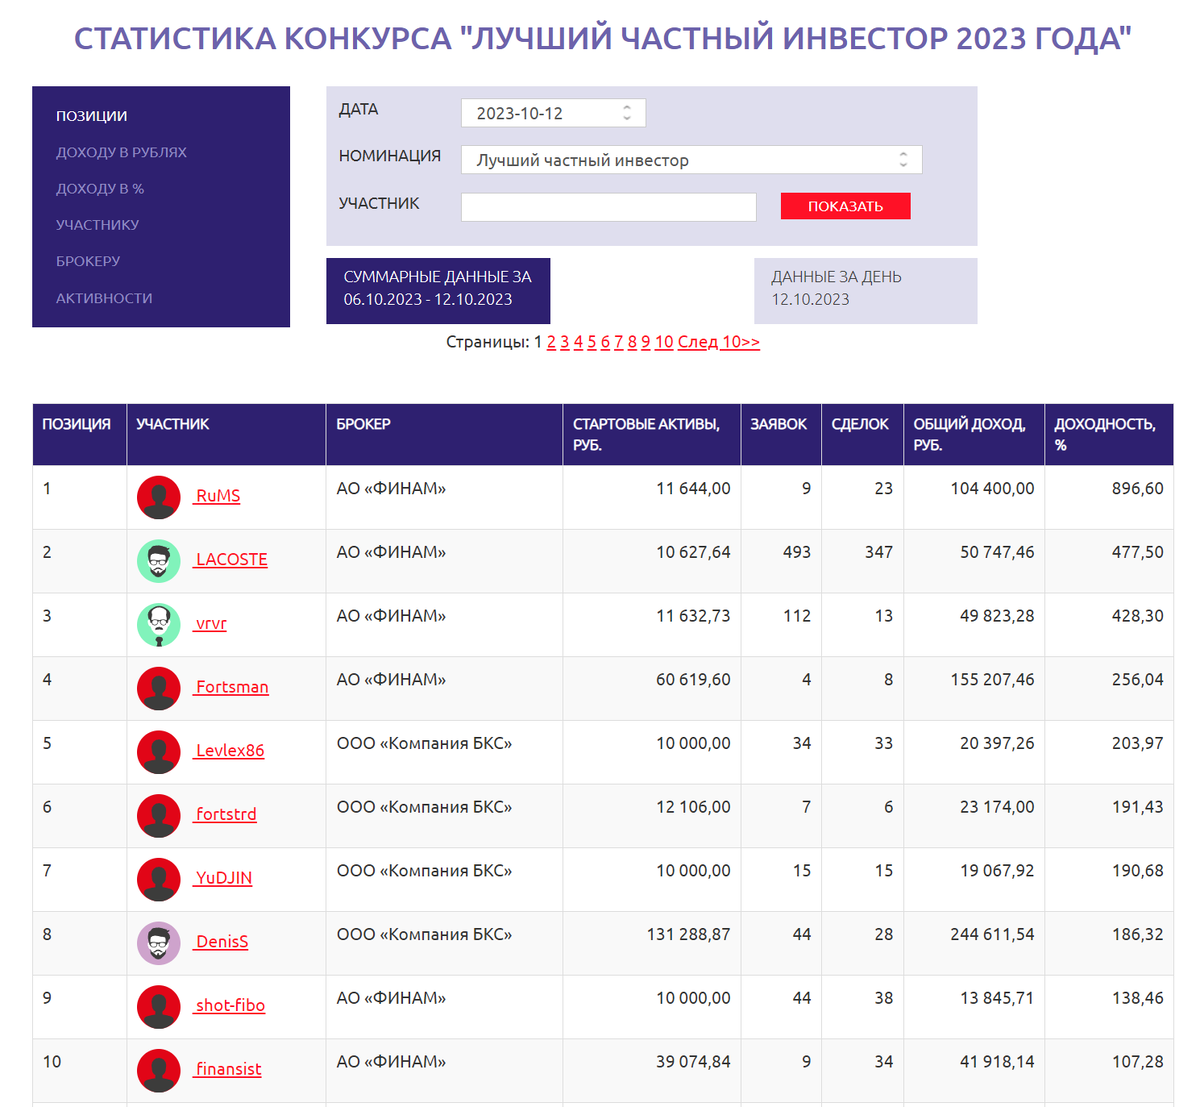Click the Fortsman participant avatar

click(x=158, y=687)
